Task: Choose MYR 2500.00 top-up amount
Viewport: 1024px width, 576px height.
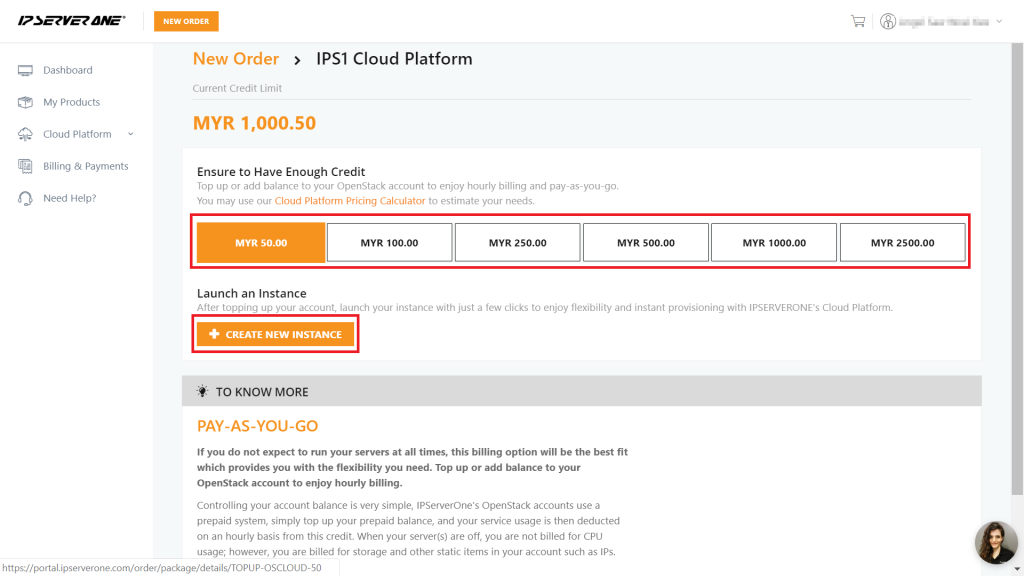Action: click(x=903, y=242)
